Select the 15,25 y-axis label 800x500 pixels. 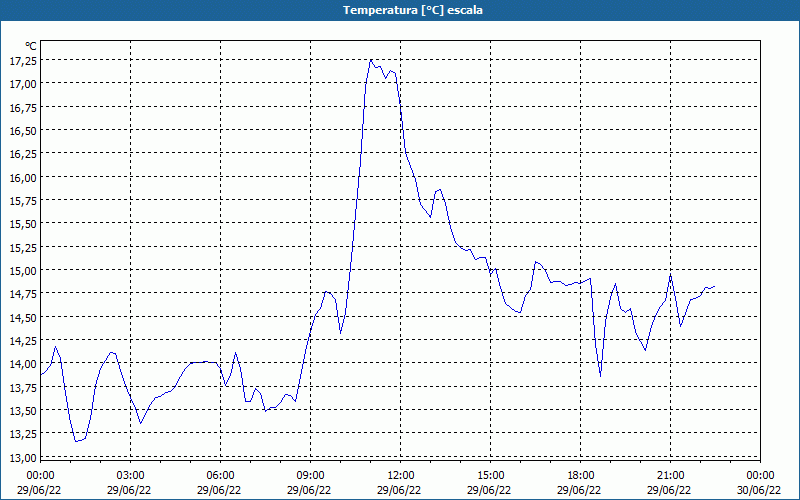[x=23, y=247]
